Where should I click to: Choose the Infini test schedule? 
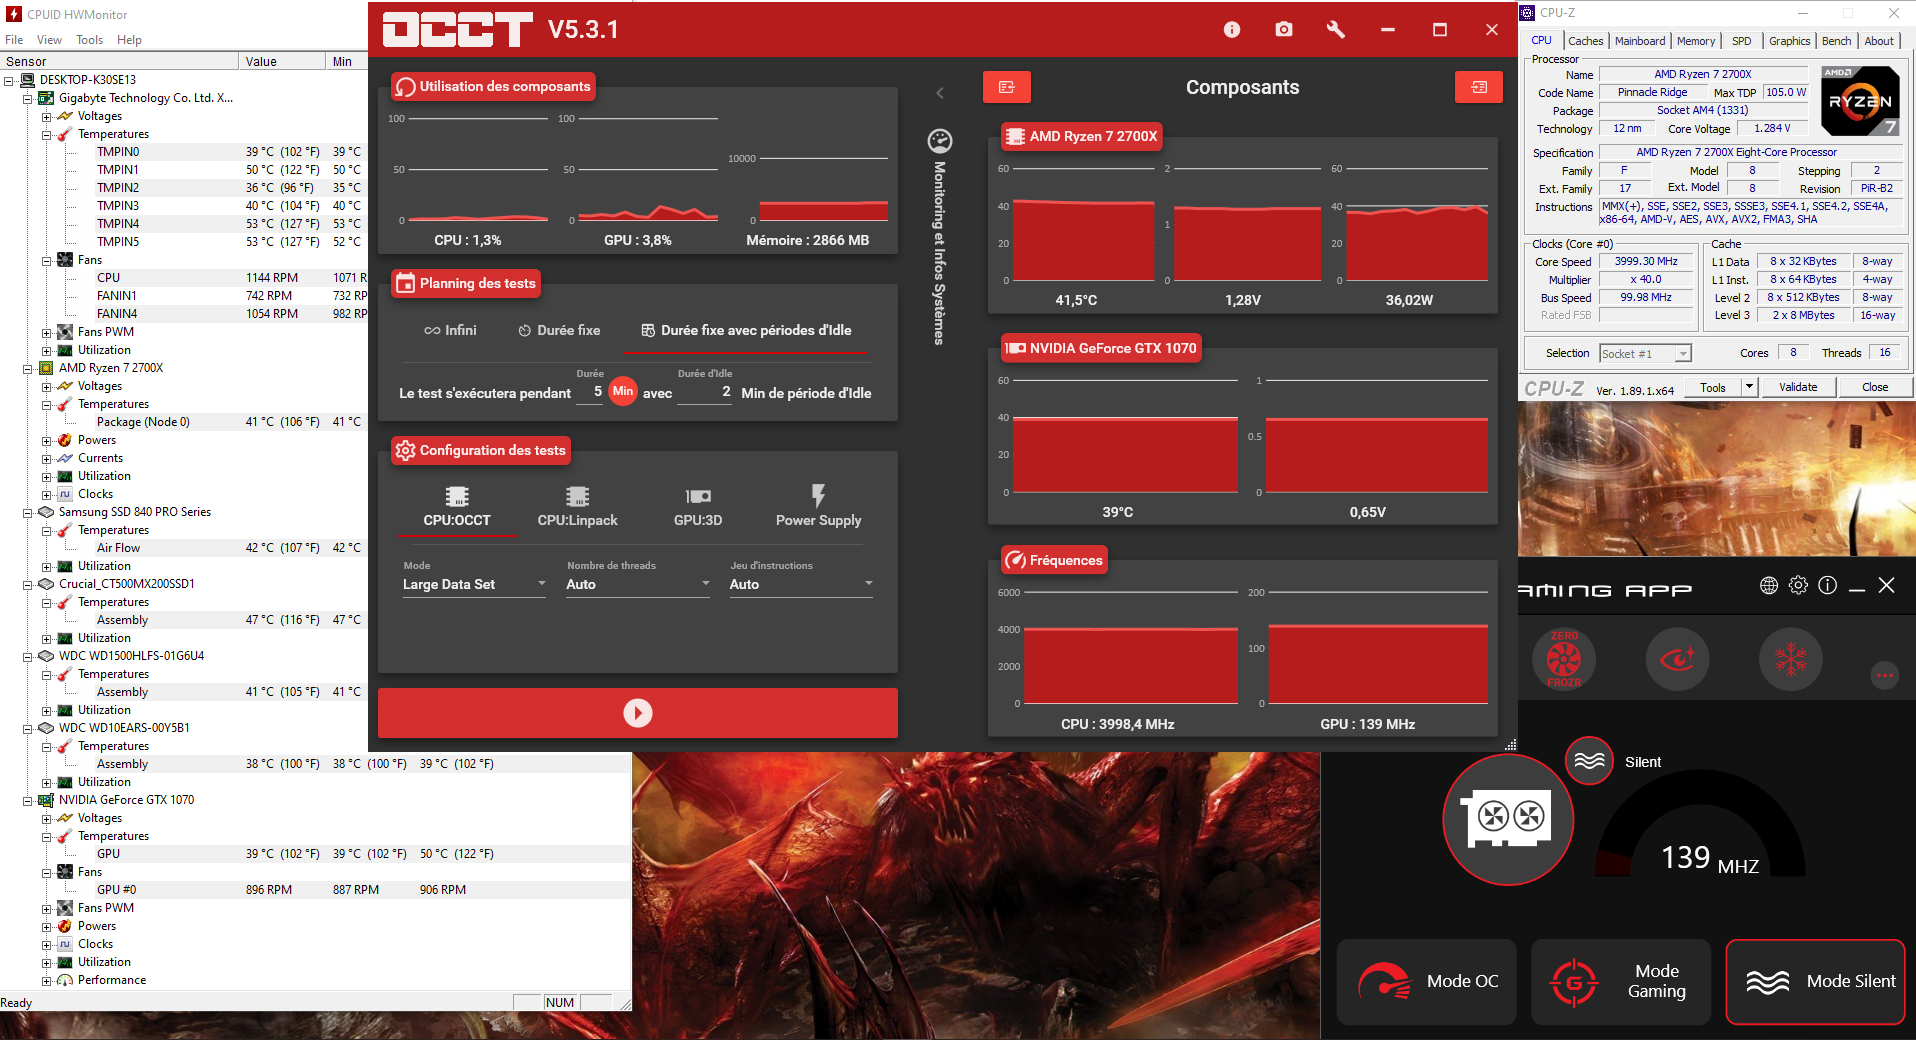(450, 330)
